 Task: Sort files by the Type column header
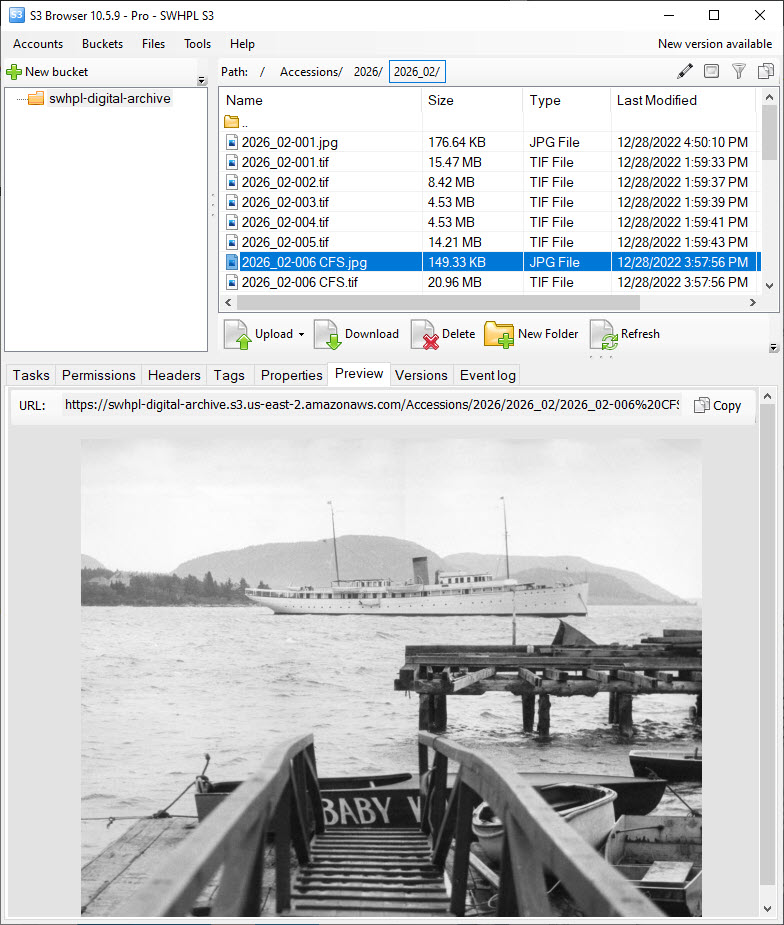click(567, 100)
